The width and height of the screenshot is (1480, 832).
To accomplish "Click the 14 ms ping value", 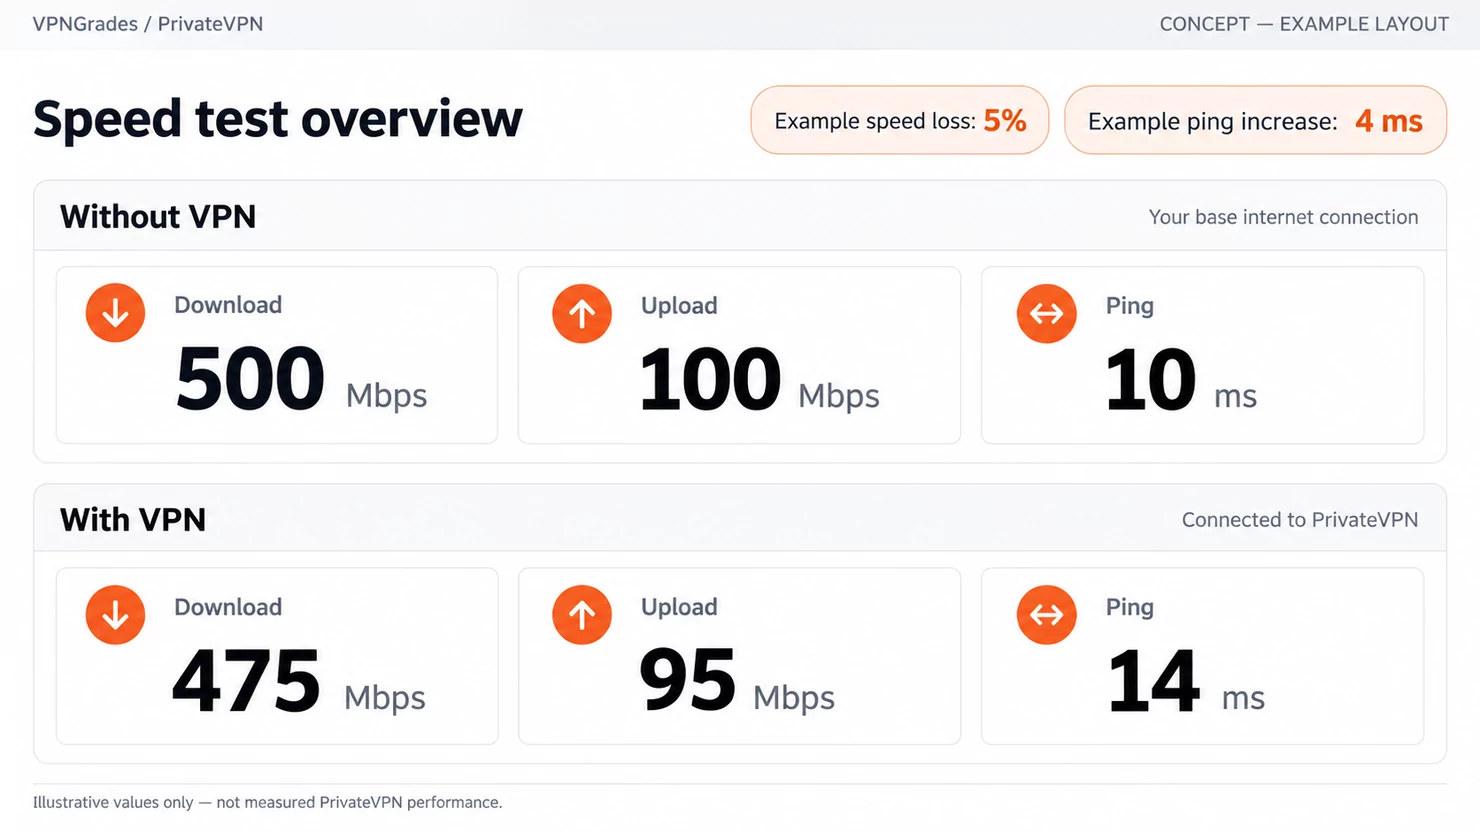I will click(1187, 682).
